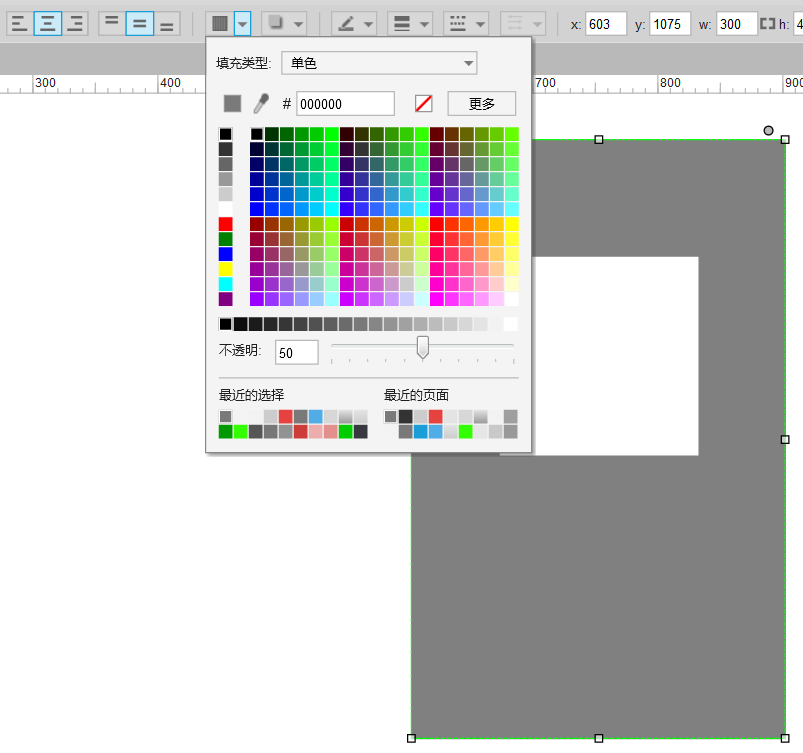
Task: Open the shadow options dropdown arrow
Action: [298, 24]
